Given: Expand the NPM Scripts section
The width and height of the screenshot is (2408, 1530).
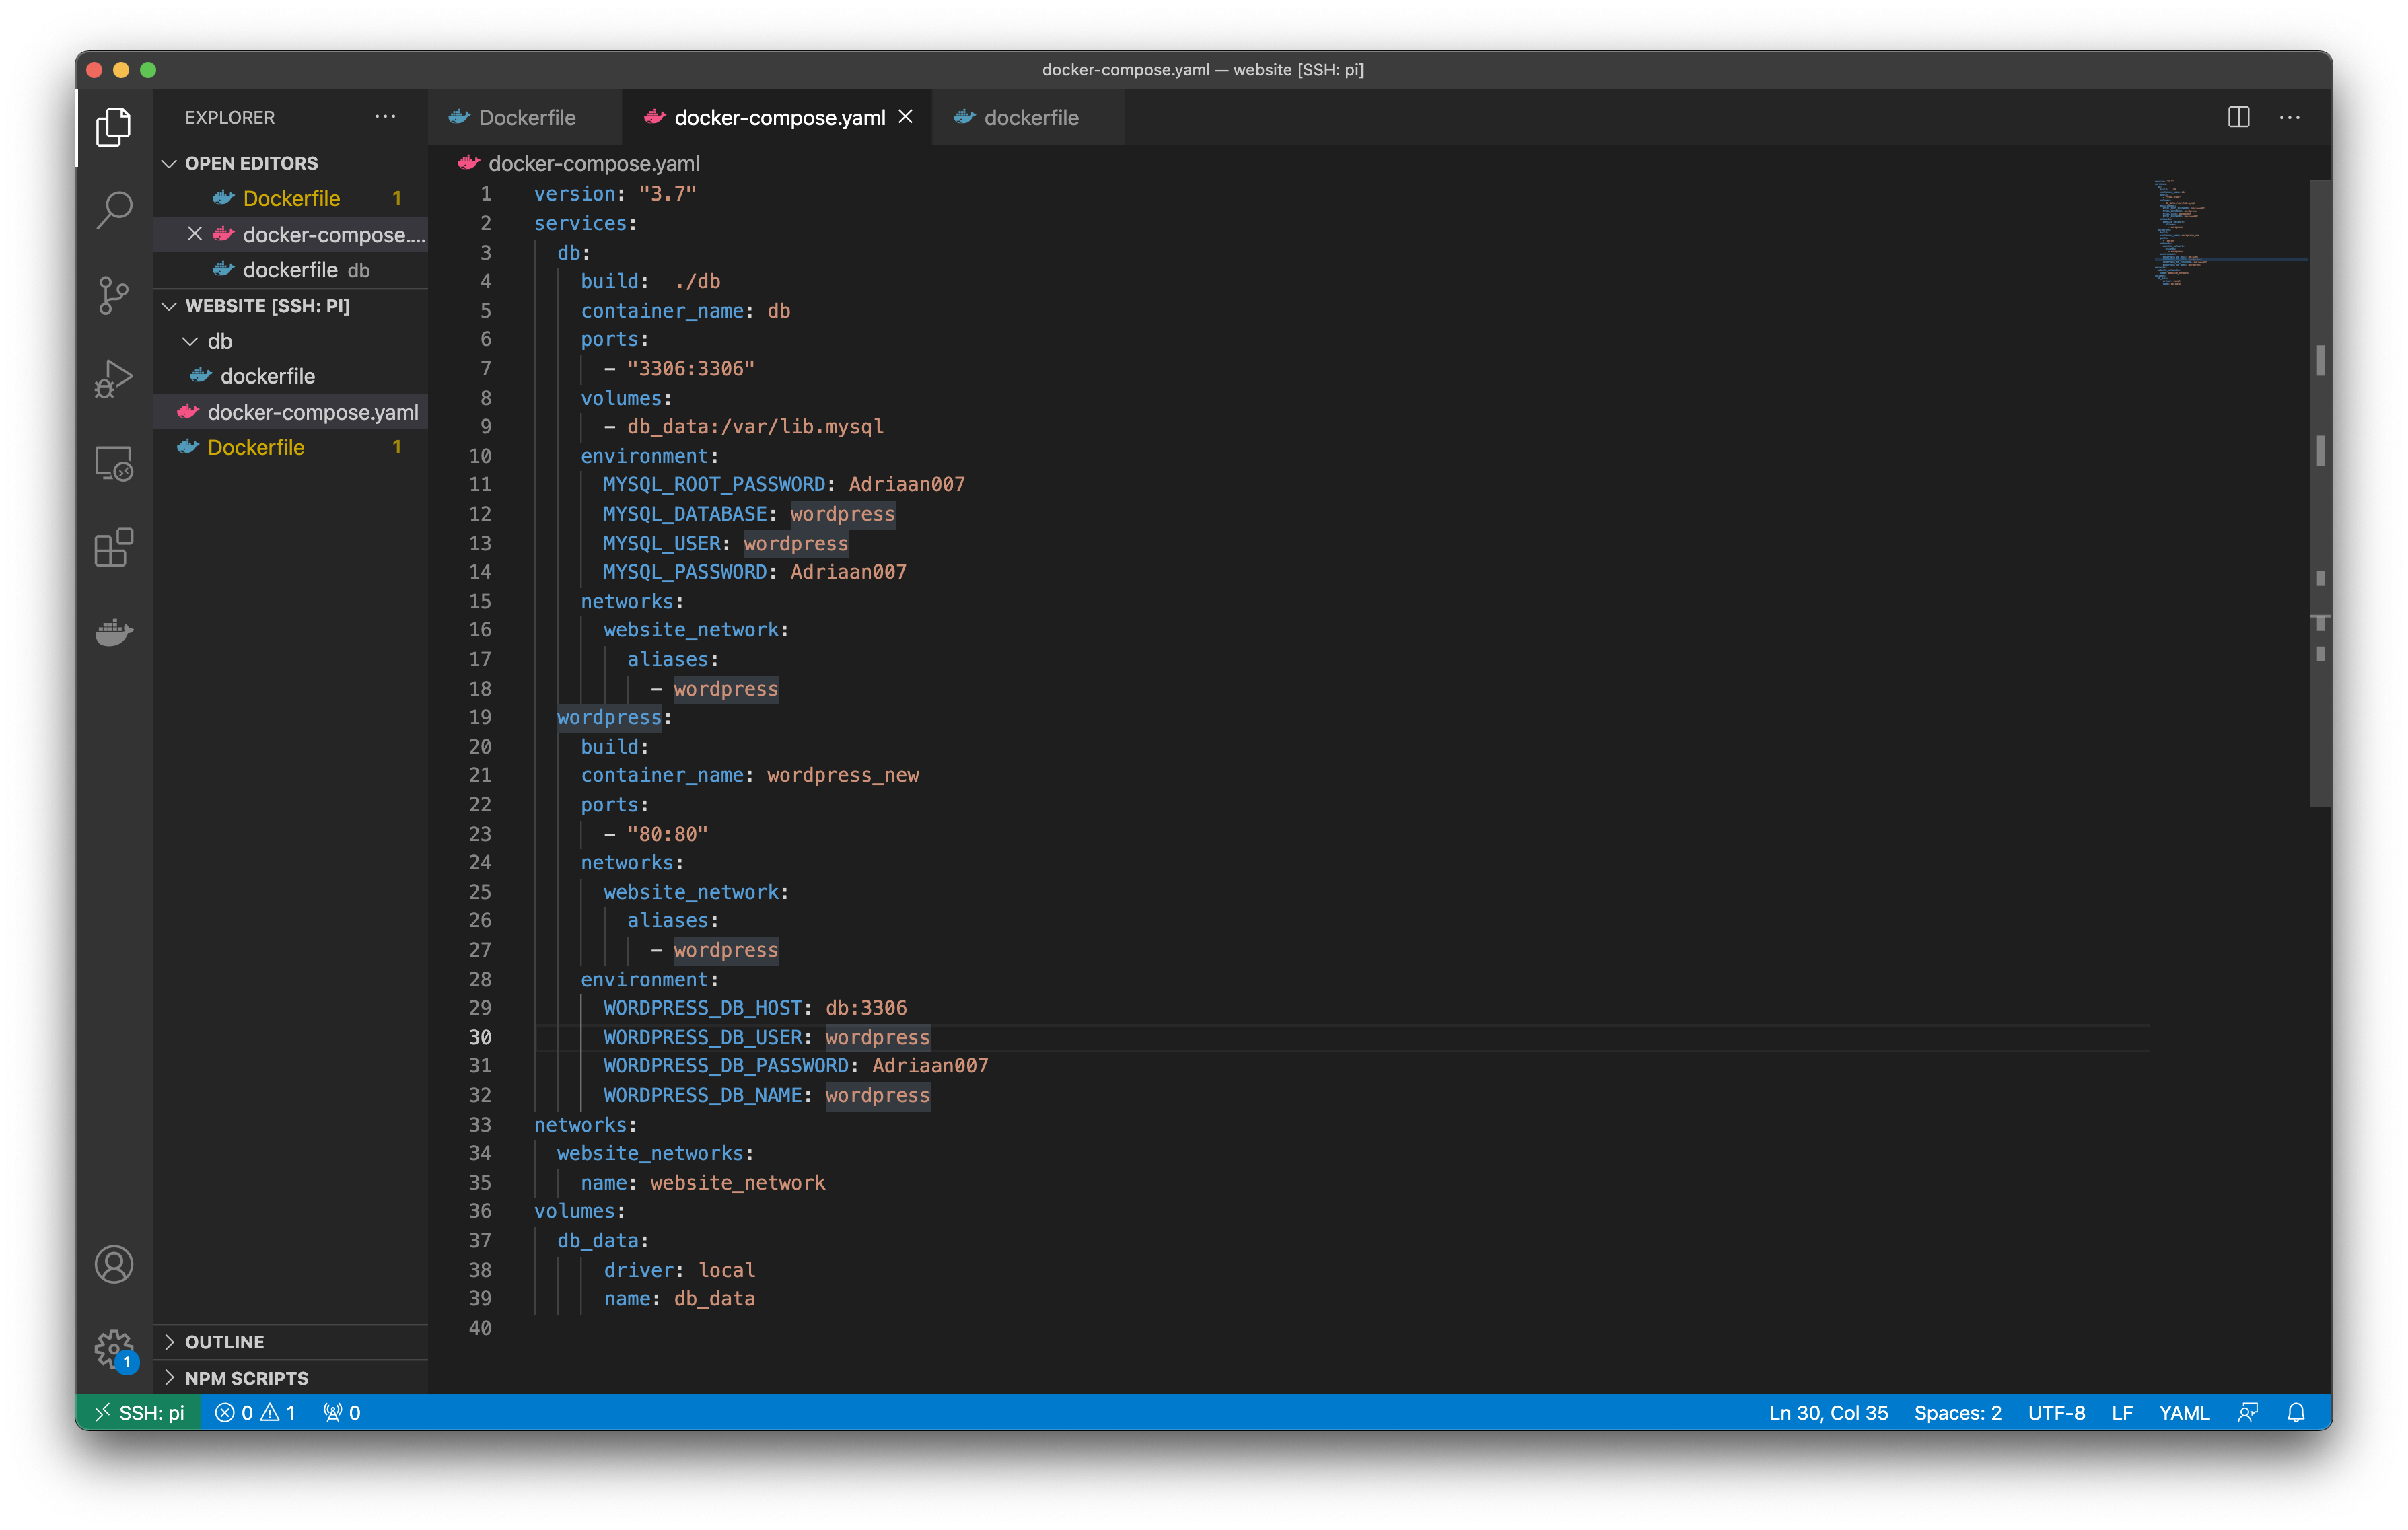Looking at the screenshot, I should tap(290, 1378).
